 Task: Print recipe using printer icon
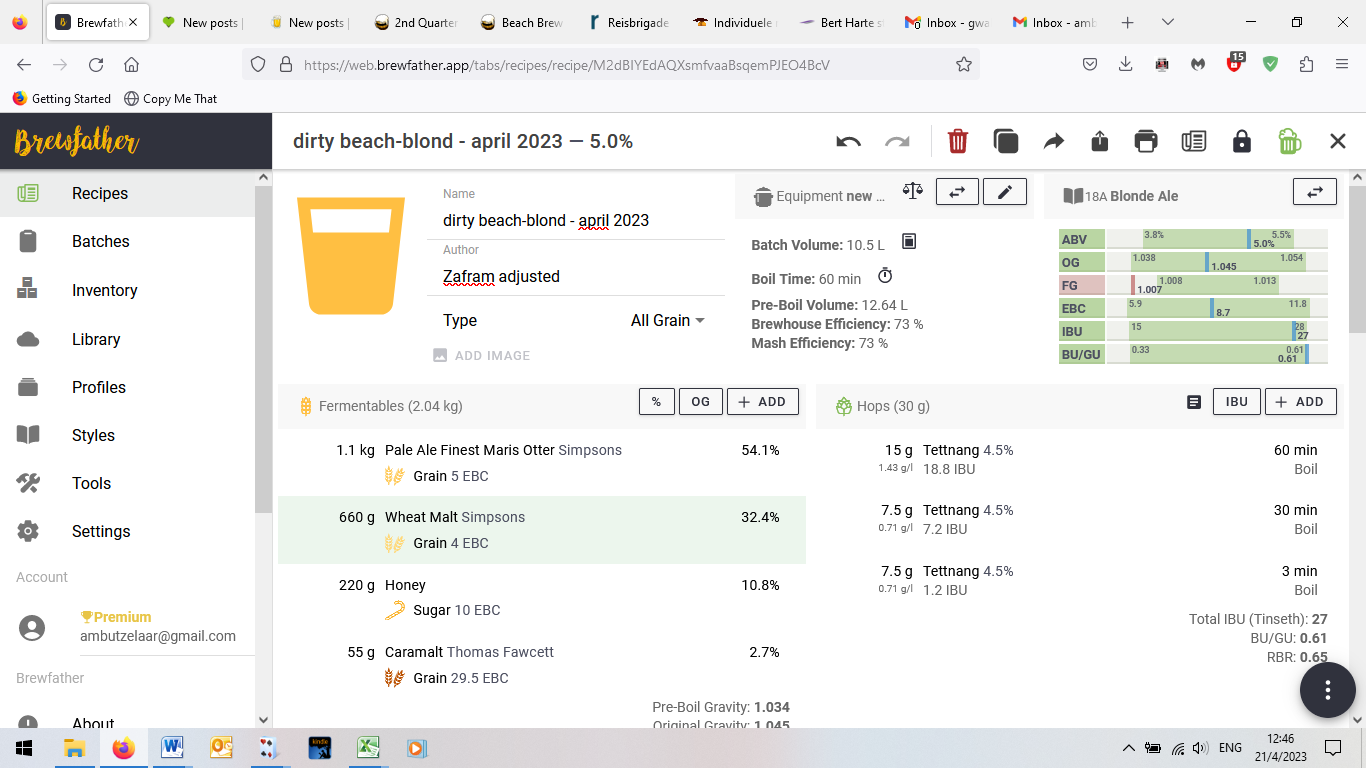1146,141
